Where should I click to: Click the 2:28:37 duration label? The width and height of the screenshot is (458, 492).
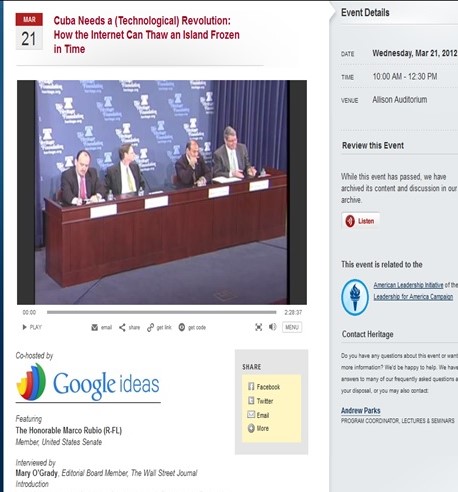coord(293,312)
